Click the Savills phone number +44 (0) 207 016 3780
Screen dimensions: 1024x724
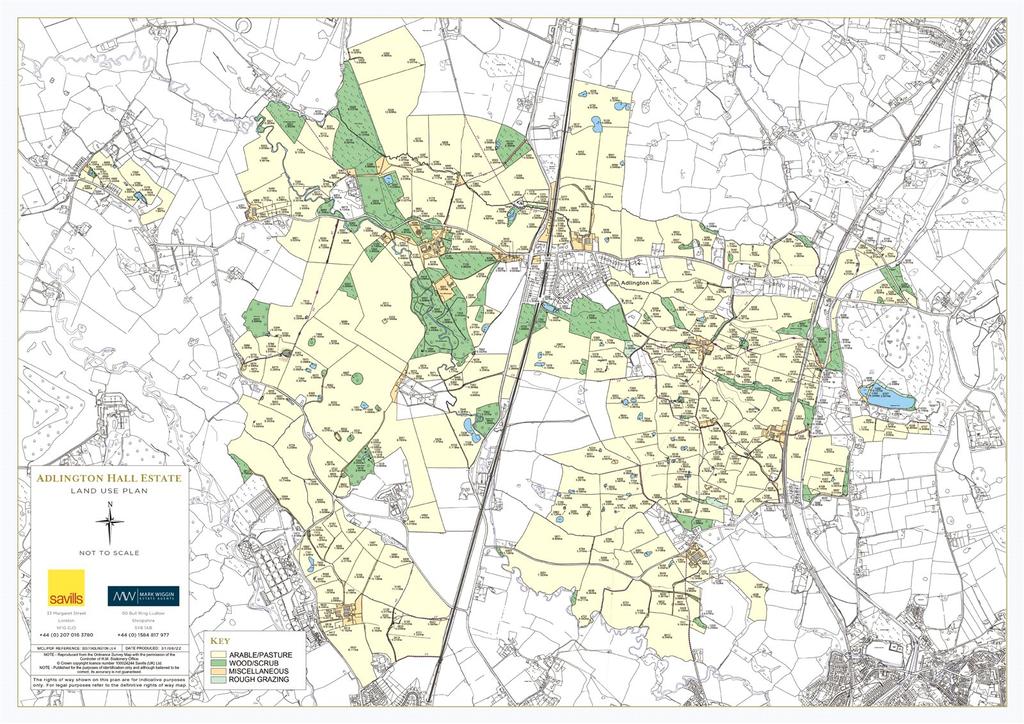(x=66, y=635)
